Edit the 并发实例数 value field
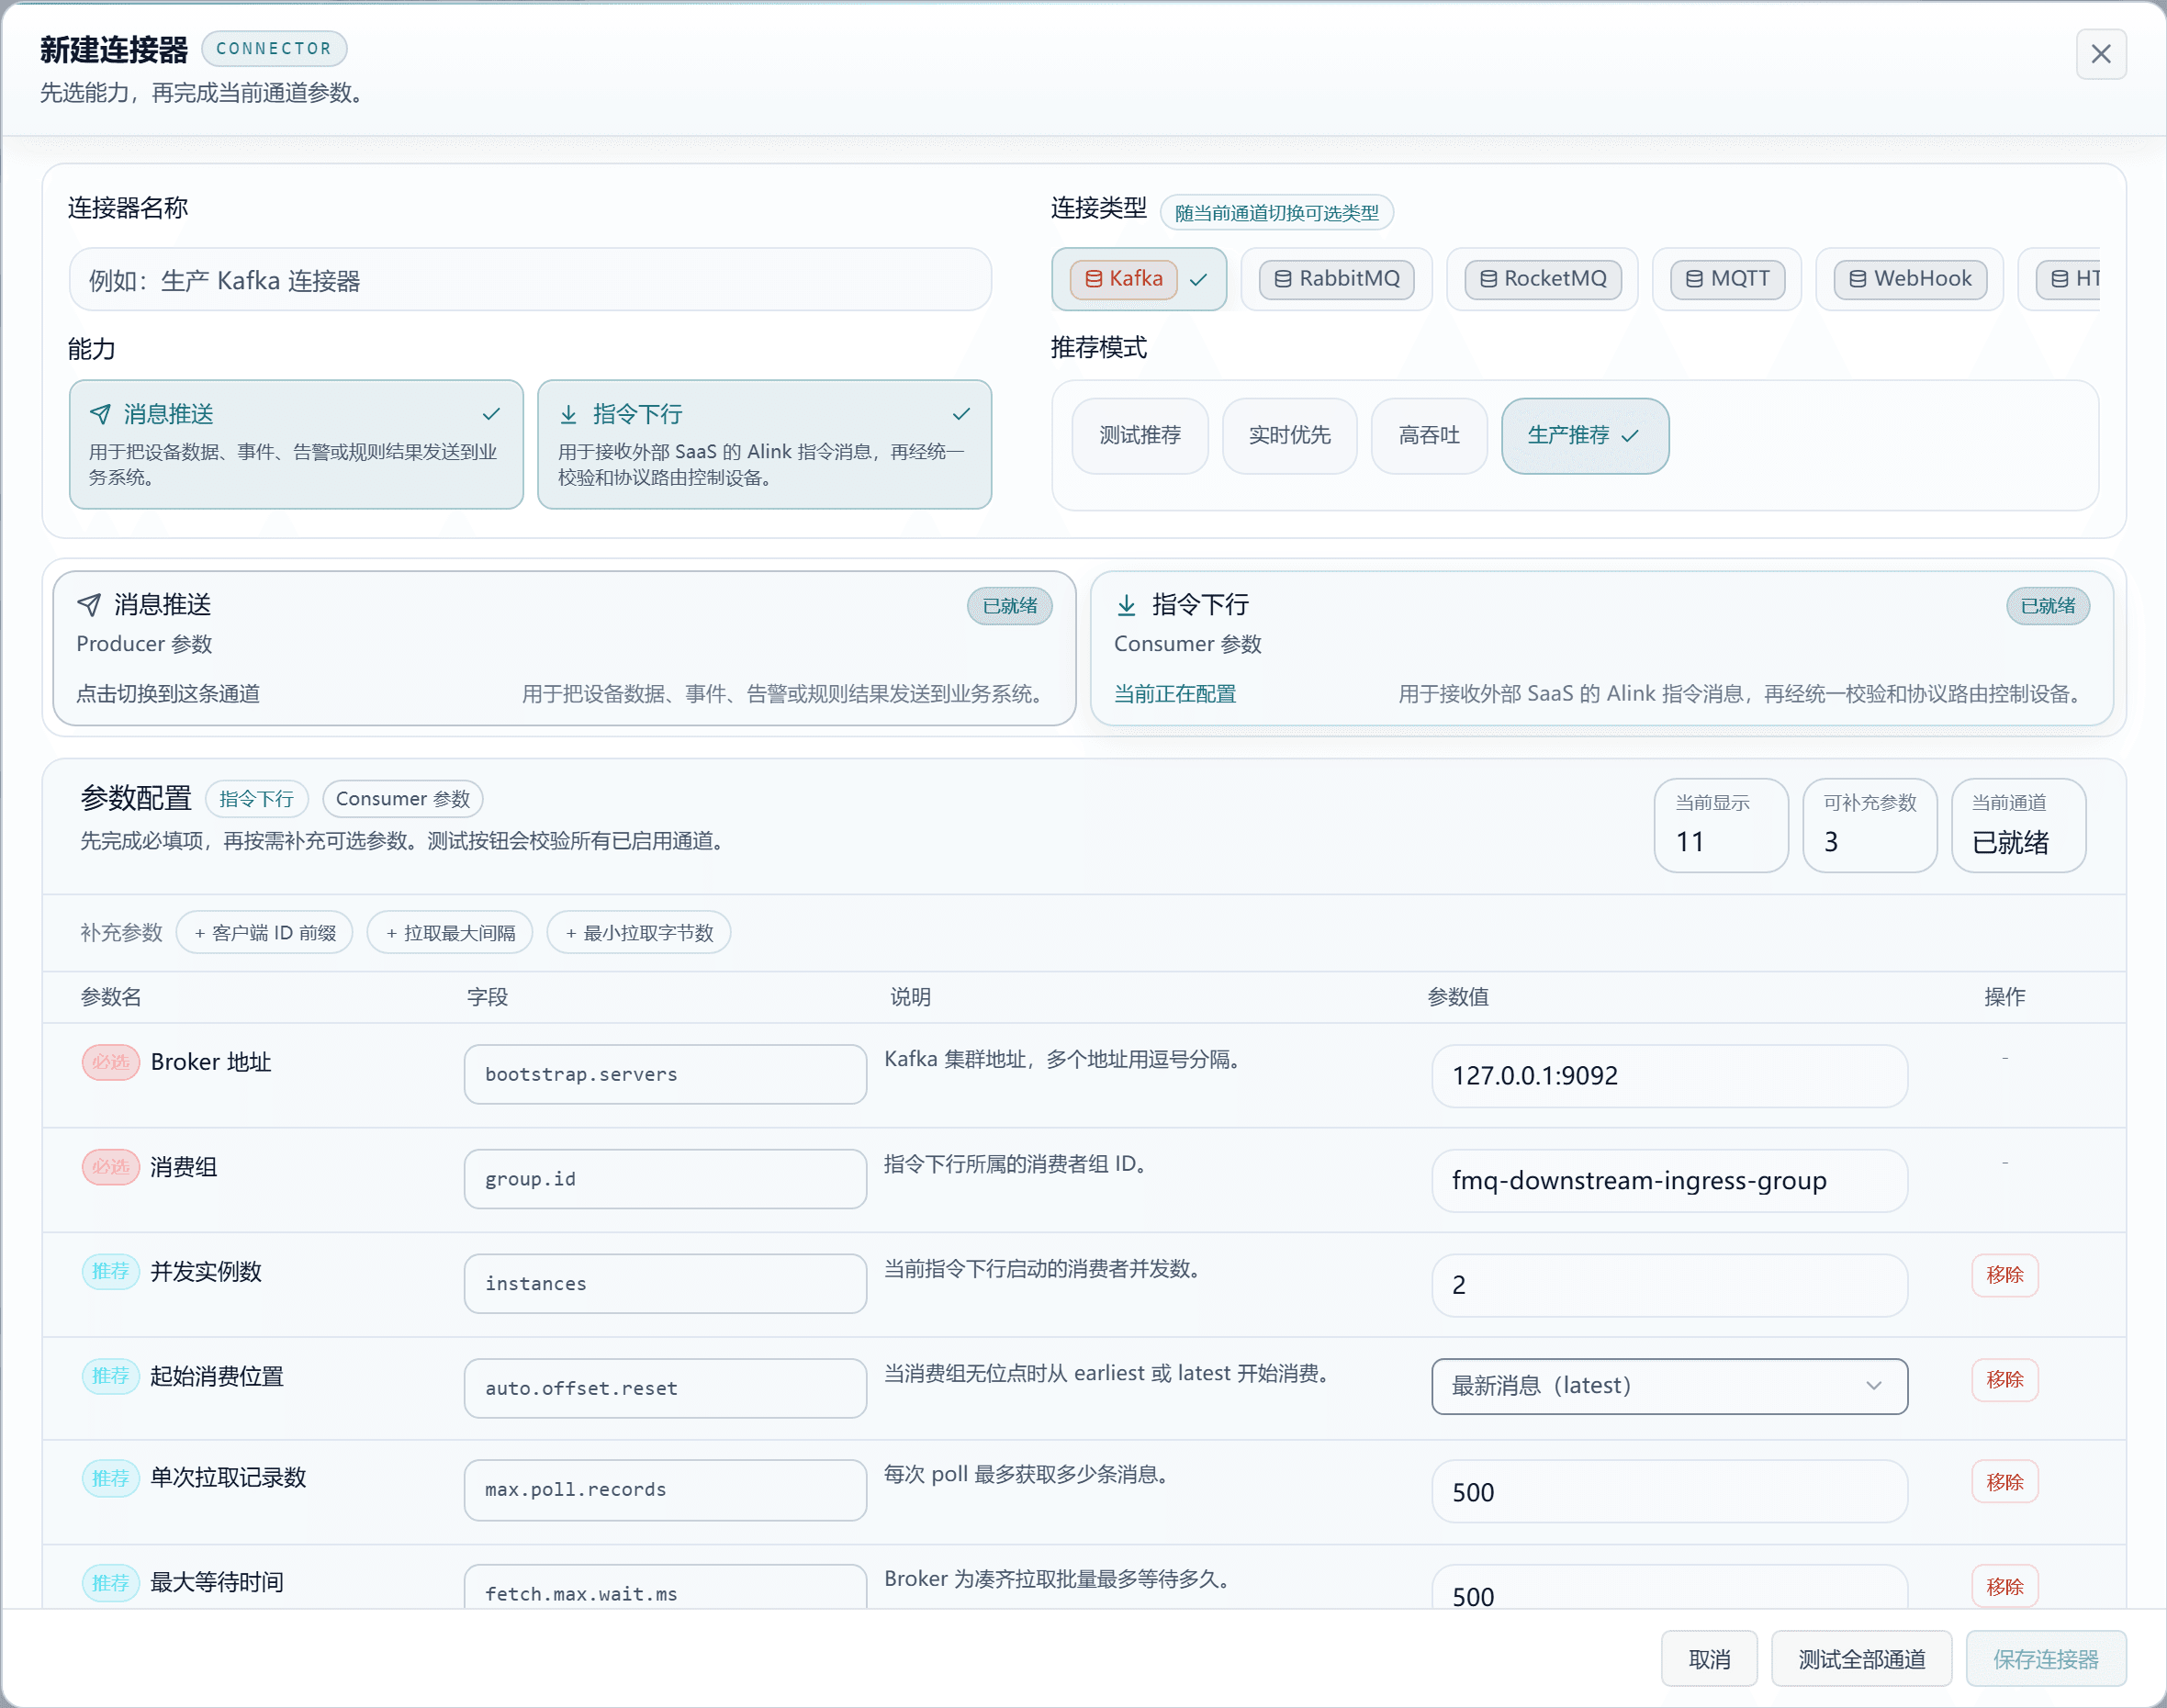The width and height of the screenshot is (2167, 1708). tap(1668, 1286)
